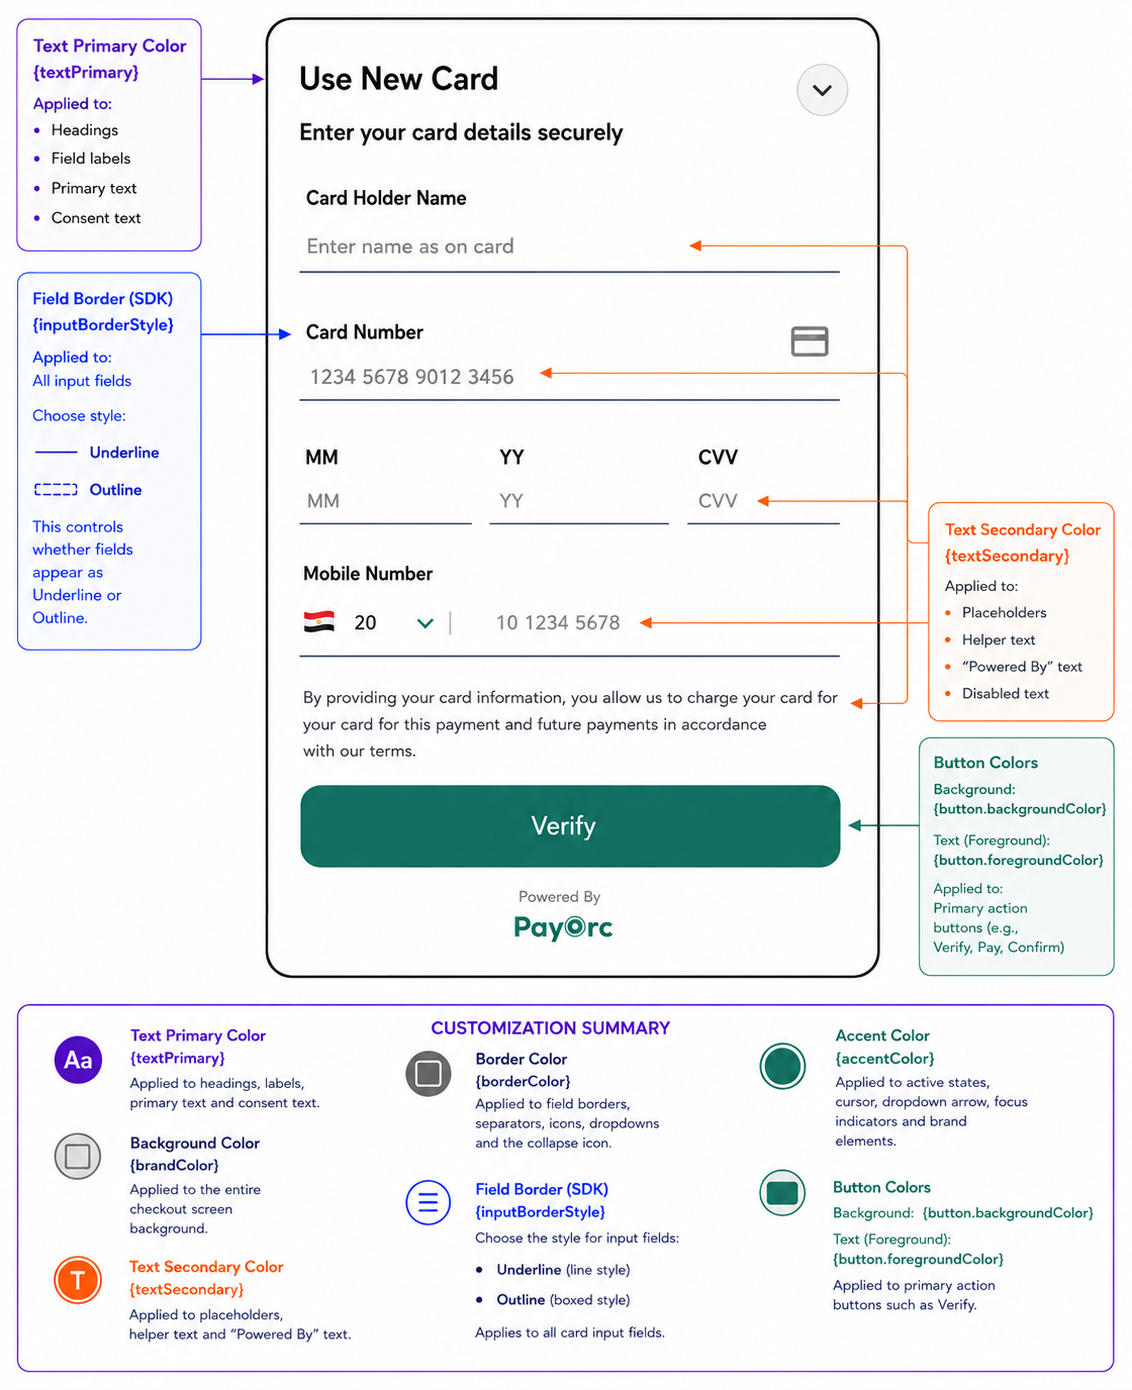This screenshot has height=1390, width=1132.
Task: Click the YY expiry year field
Action: pyautogui.click(x=579, y=501)
